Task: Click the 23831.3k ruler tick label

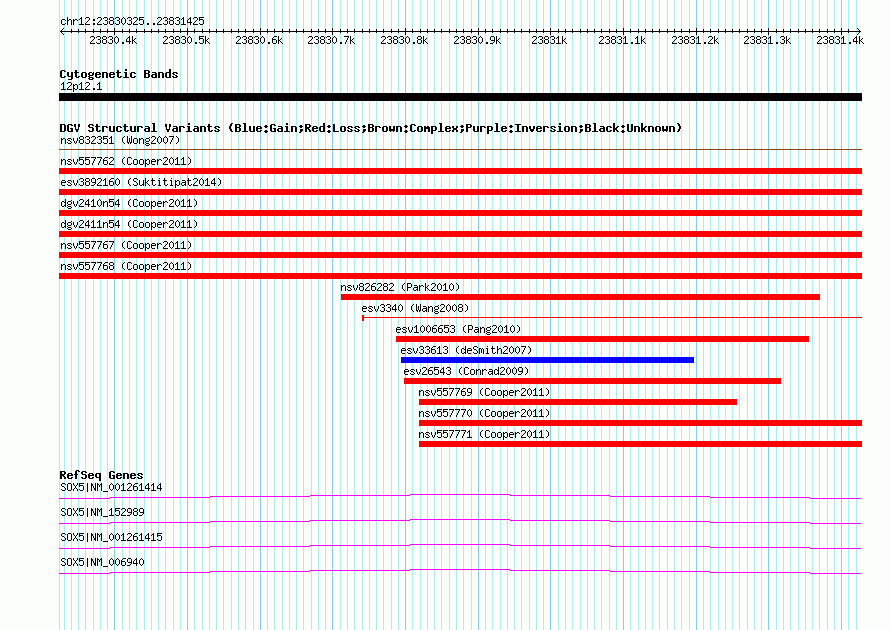Action: tap(767, 40)
